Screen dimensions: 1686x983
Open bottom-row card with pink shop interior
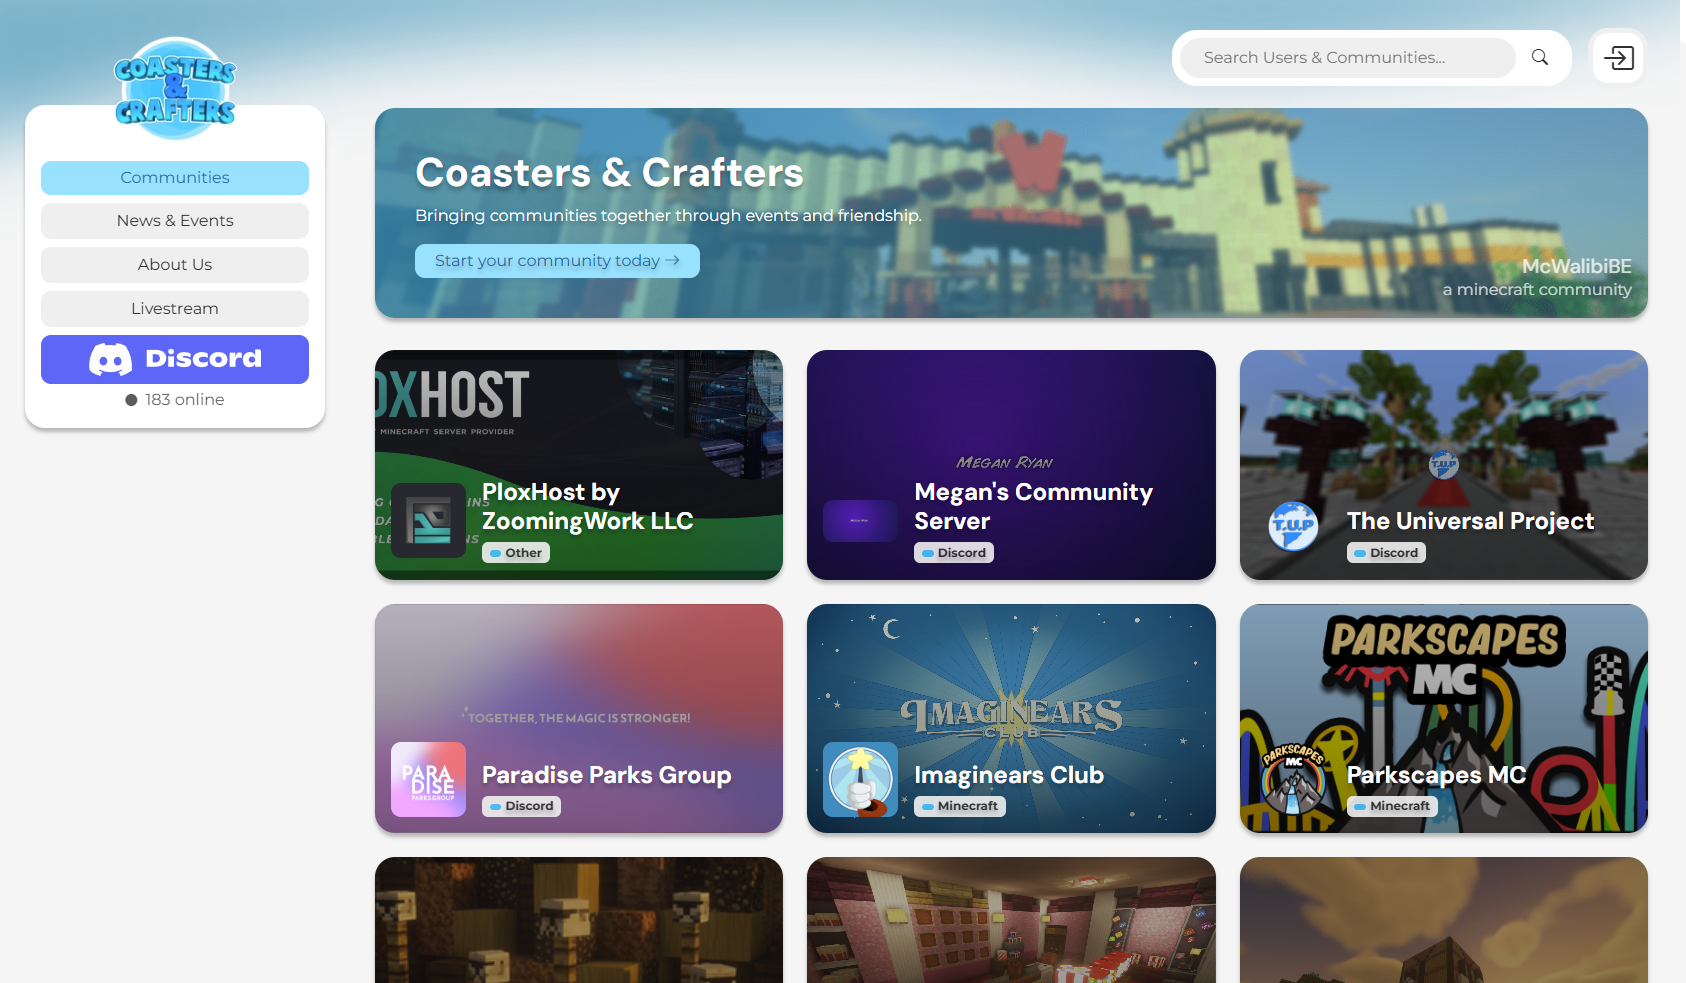point(1011,920)
